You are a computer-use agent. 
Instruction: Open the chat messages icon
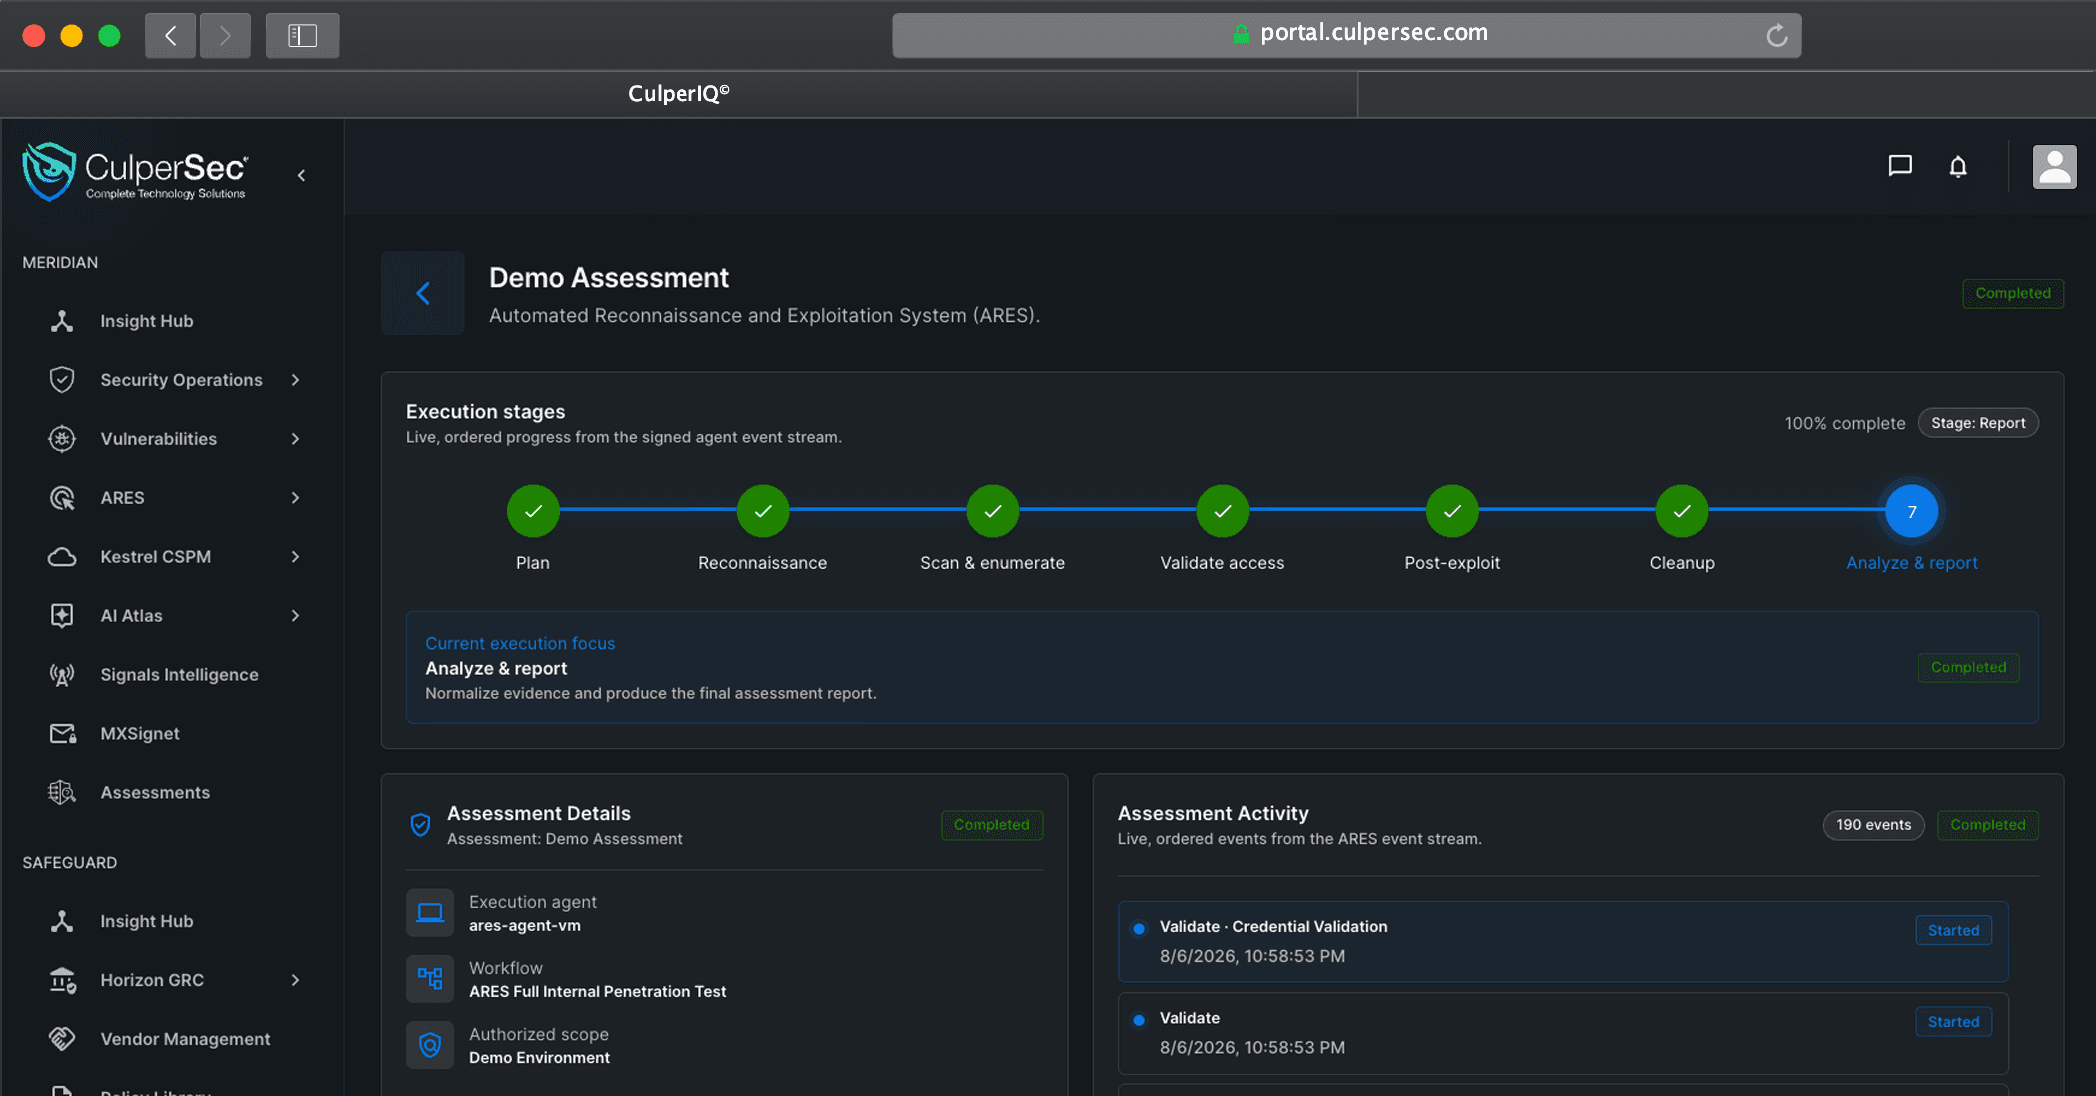1900,166
